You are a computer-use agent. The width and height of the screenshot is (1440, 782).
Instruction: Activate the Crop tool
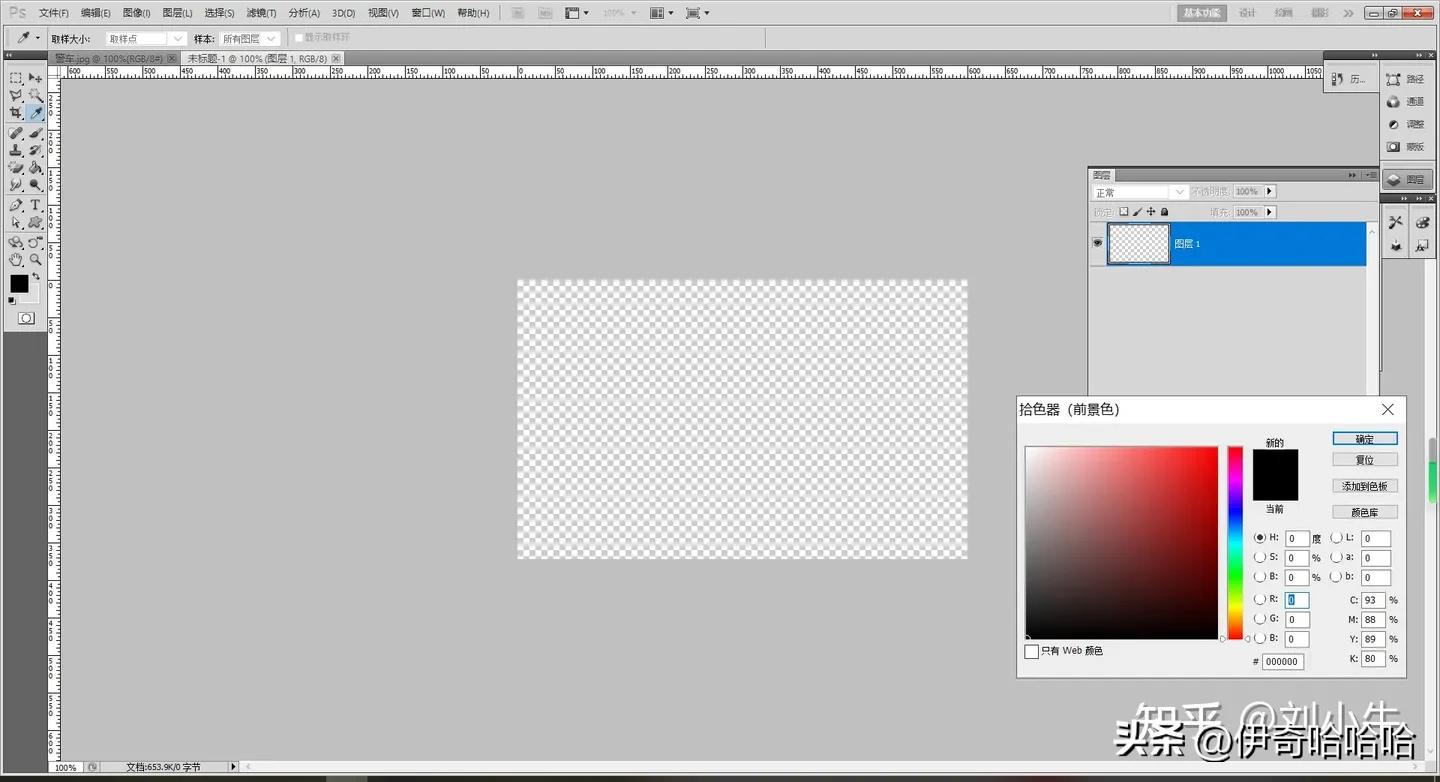[16, 113]
